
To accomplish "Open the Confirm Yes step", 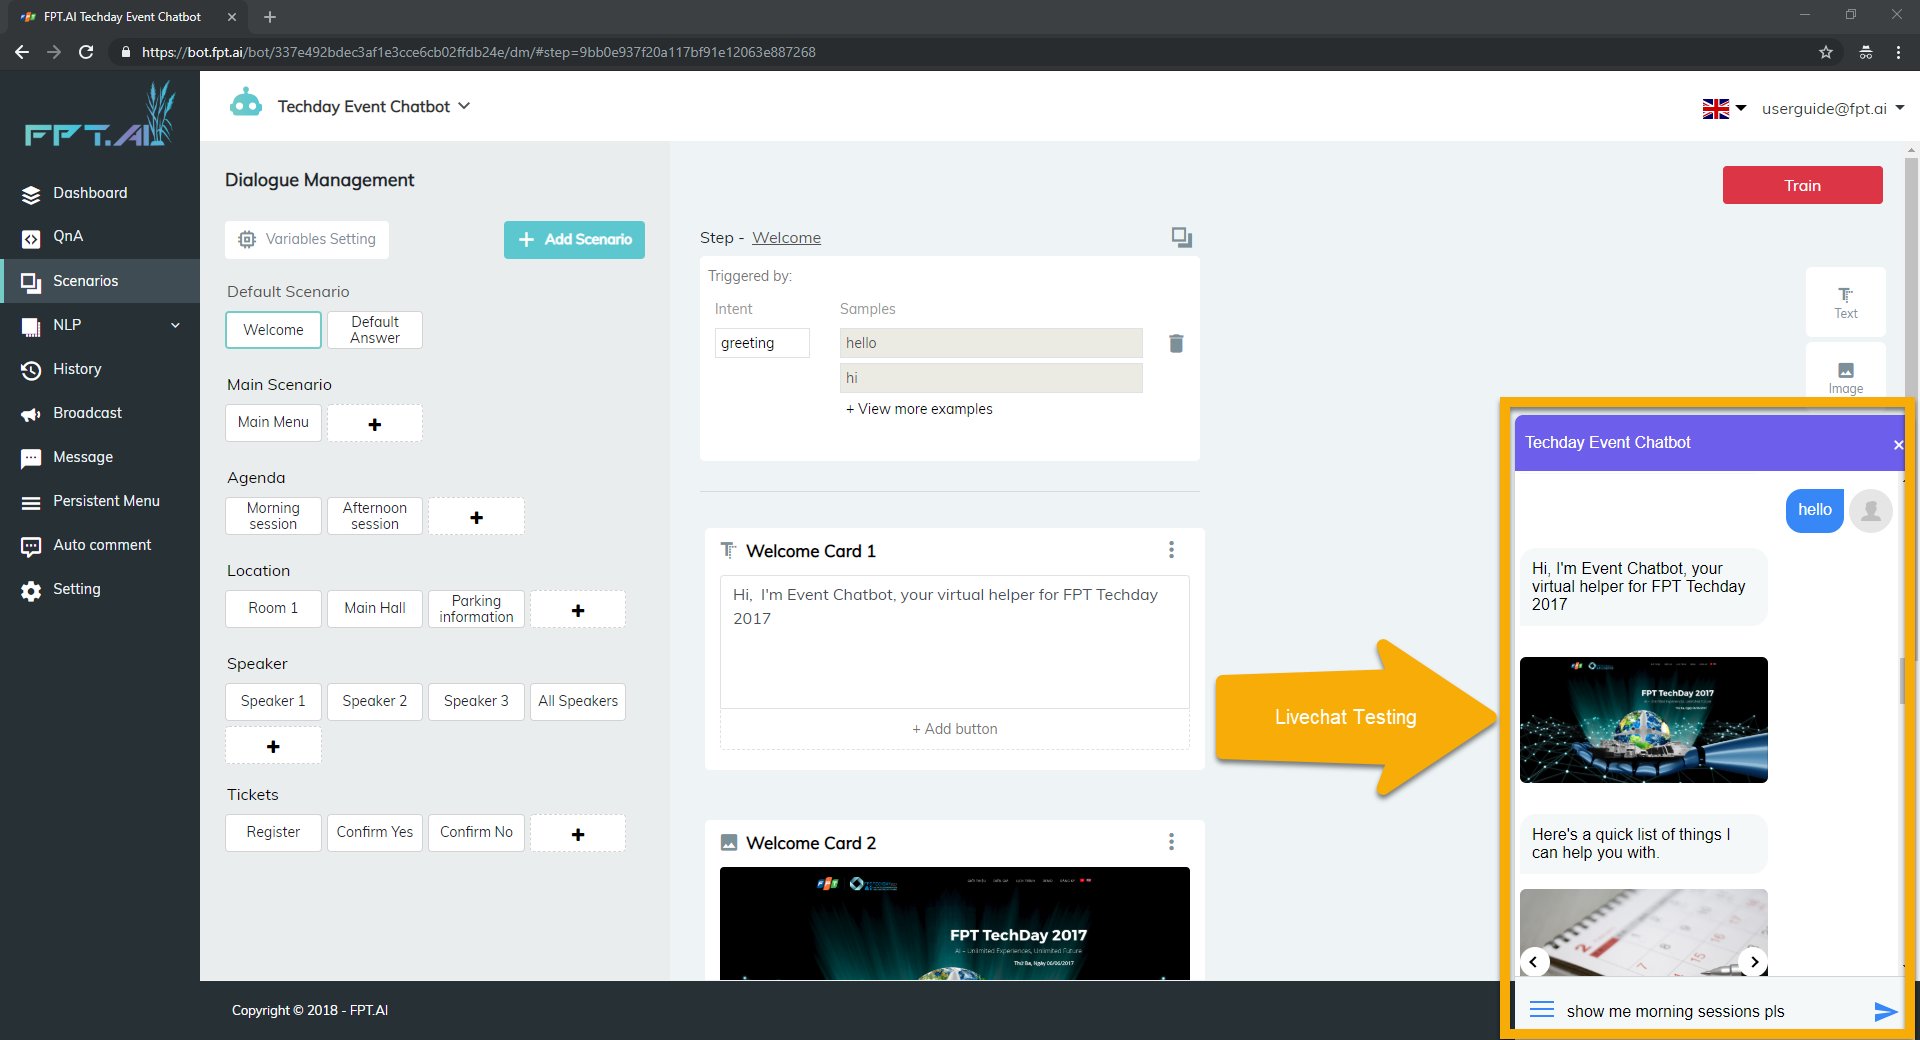I will tap(375, 832).
